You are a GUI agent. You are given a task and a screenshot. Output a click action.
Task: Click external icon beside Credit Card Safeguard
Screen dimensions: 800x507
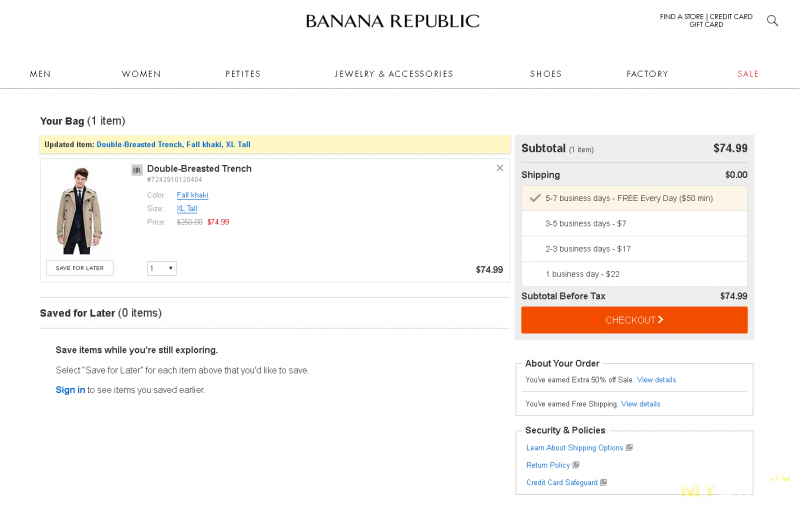click(604, 482)
